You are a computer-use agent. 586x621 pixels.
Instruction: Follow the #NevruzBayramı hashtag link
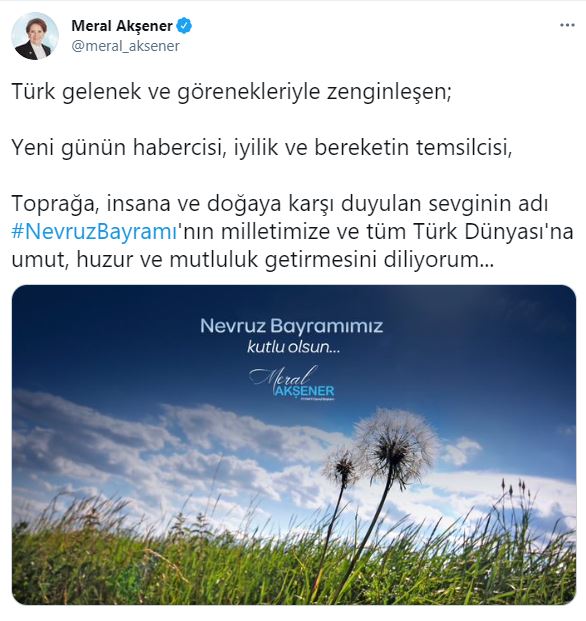point(94,231)
